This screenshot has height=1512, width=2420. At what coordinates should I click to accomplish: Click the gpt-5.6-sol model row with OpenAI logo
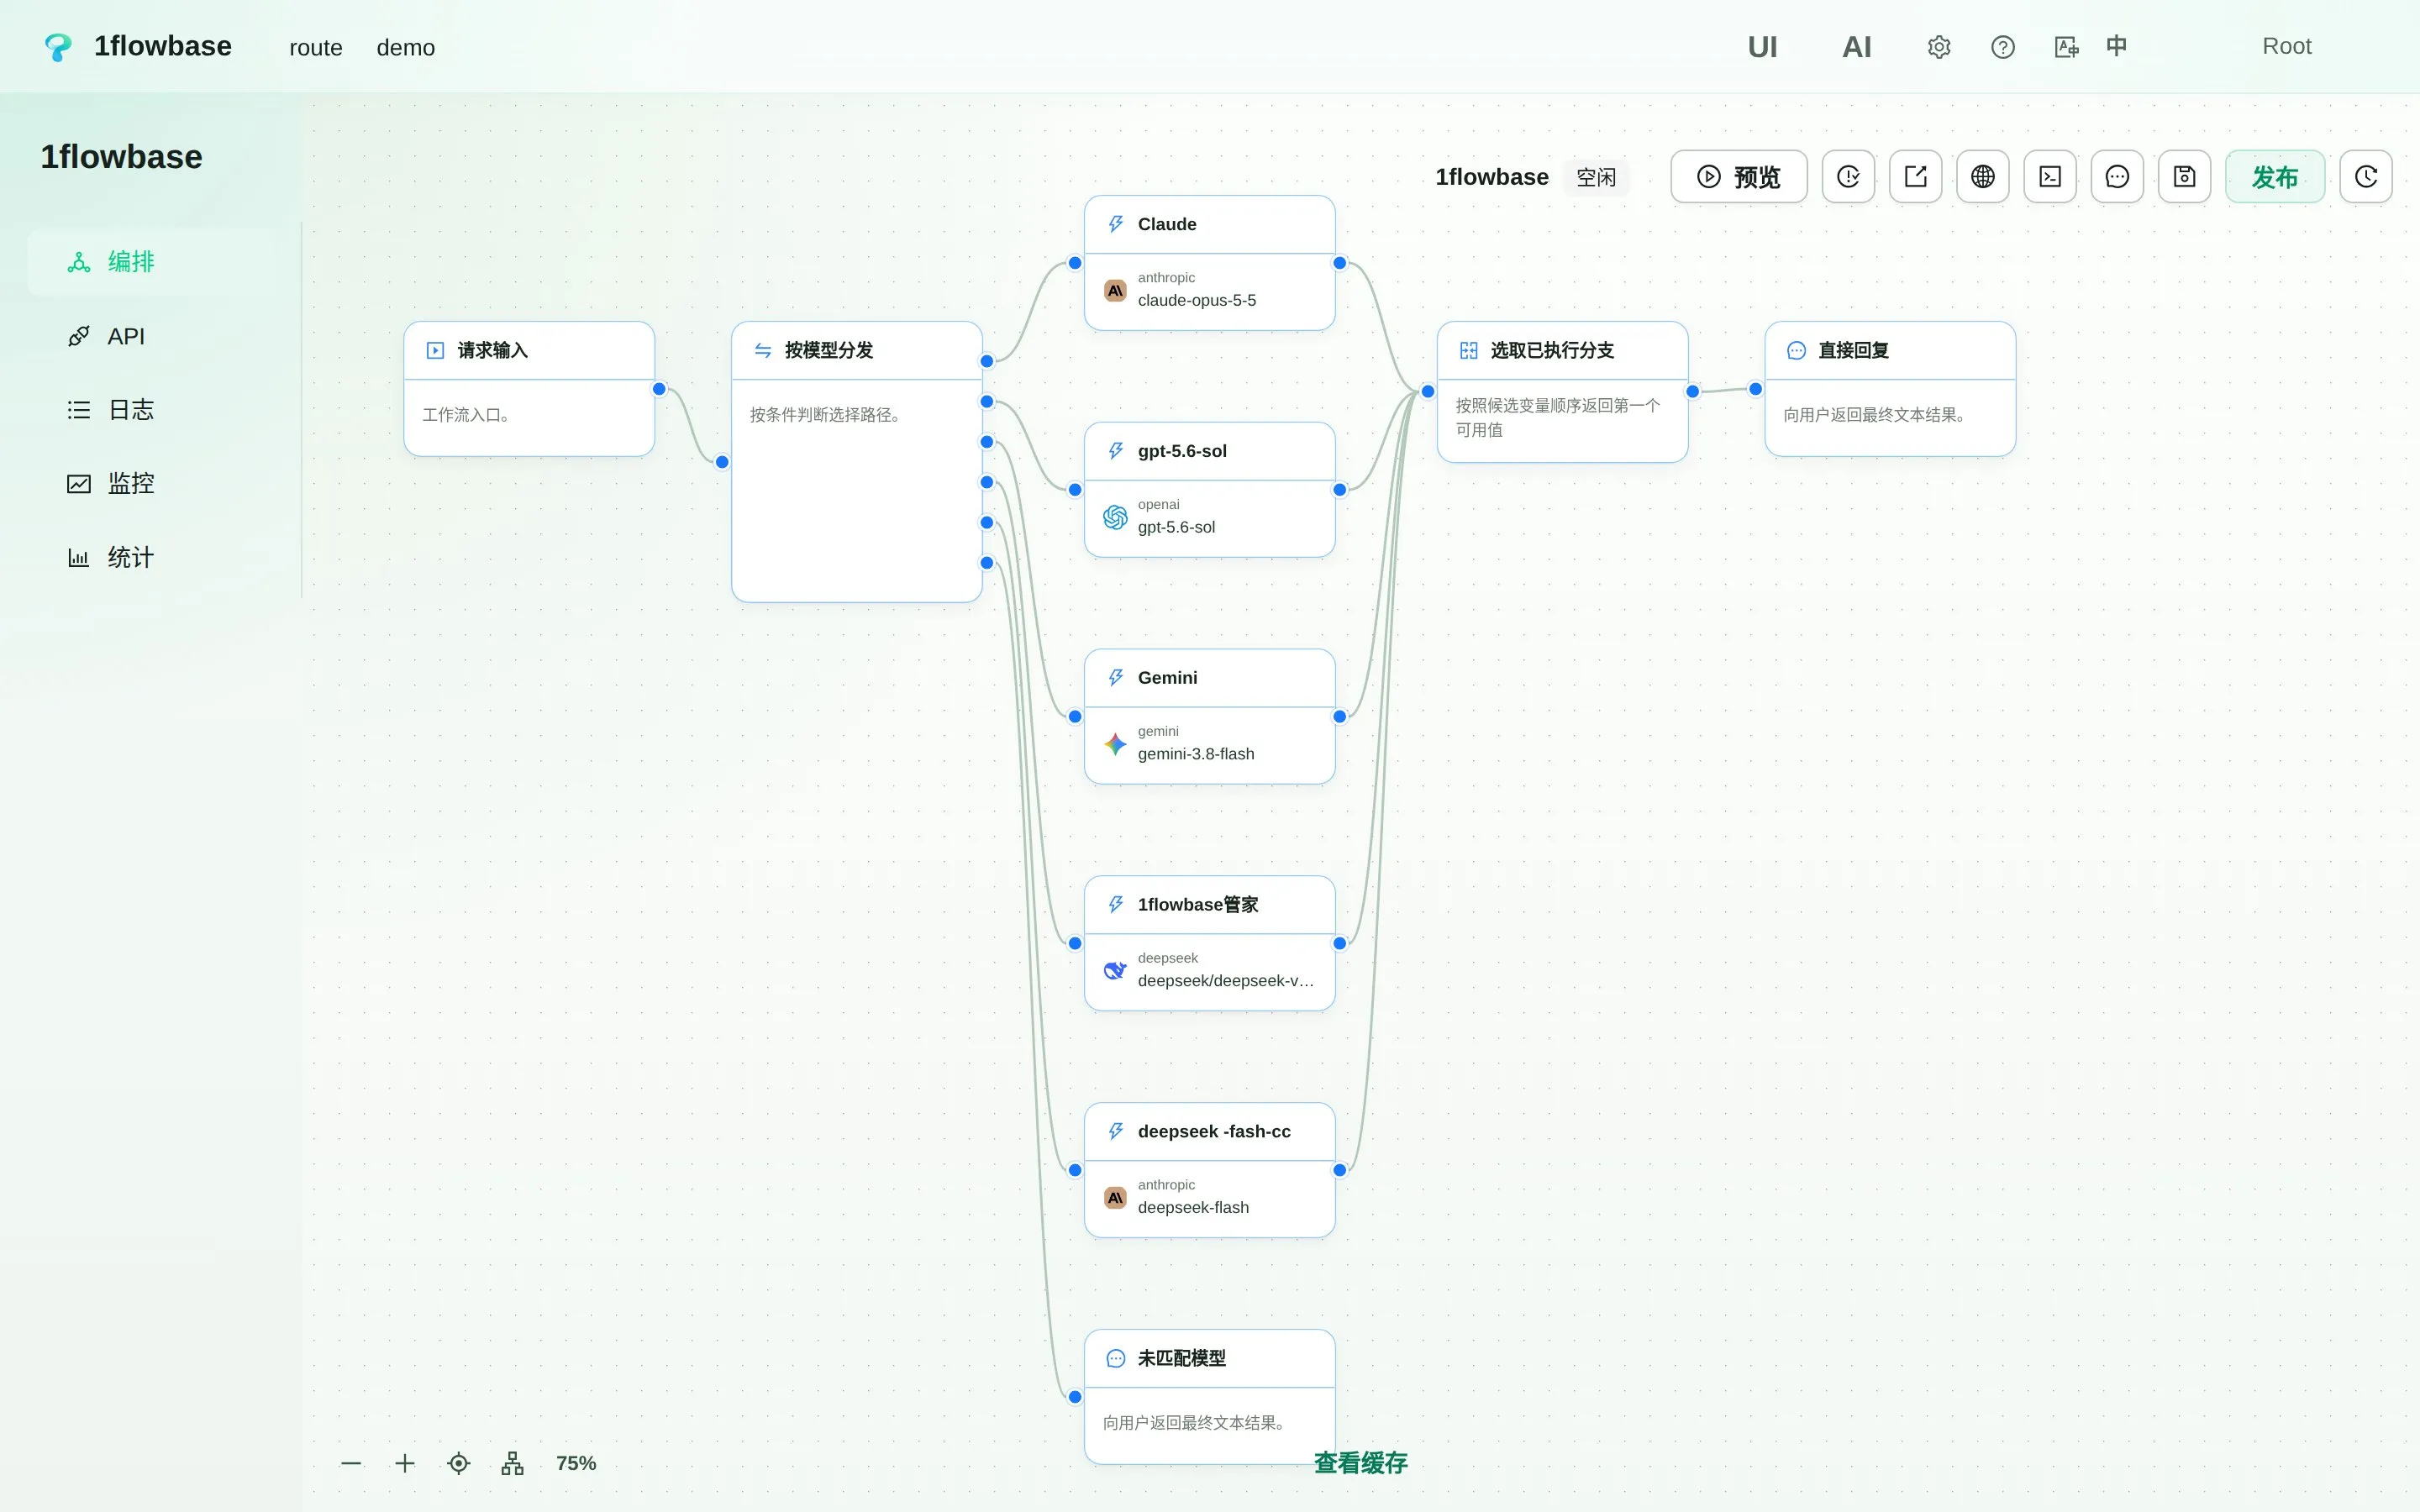click(x=1210, y=517)
